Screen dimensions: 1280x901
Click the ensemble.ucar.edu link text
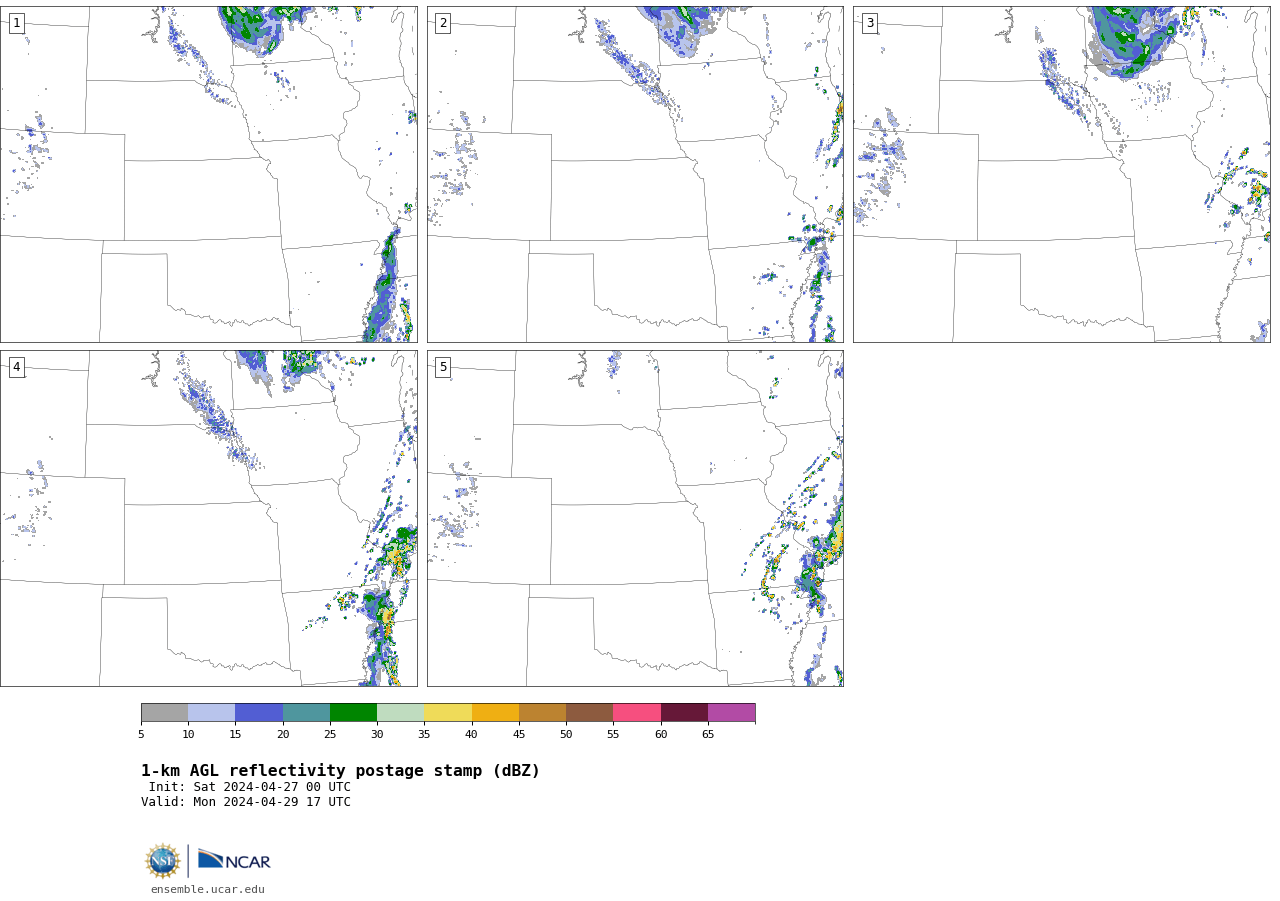tap(208, 889)
